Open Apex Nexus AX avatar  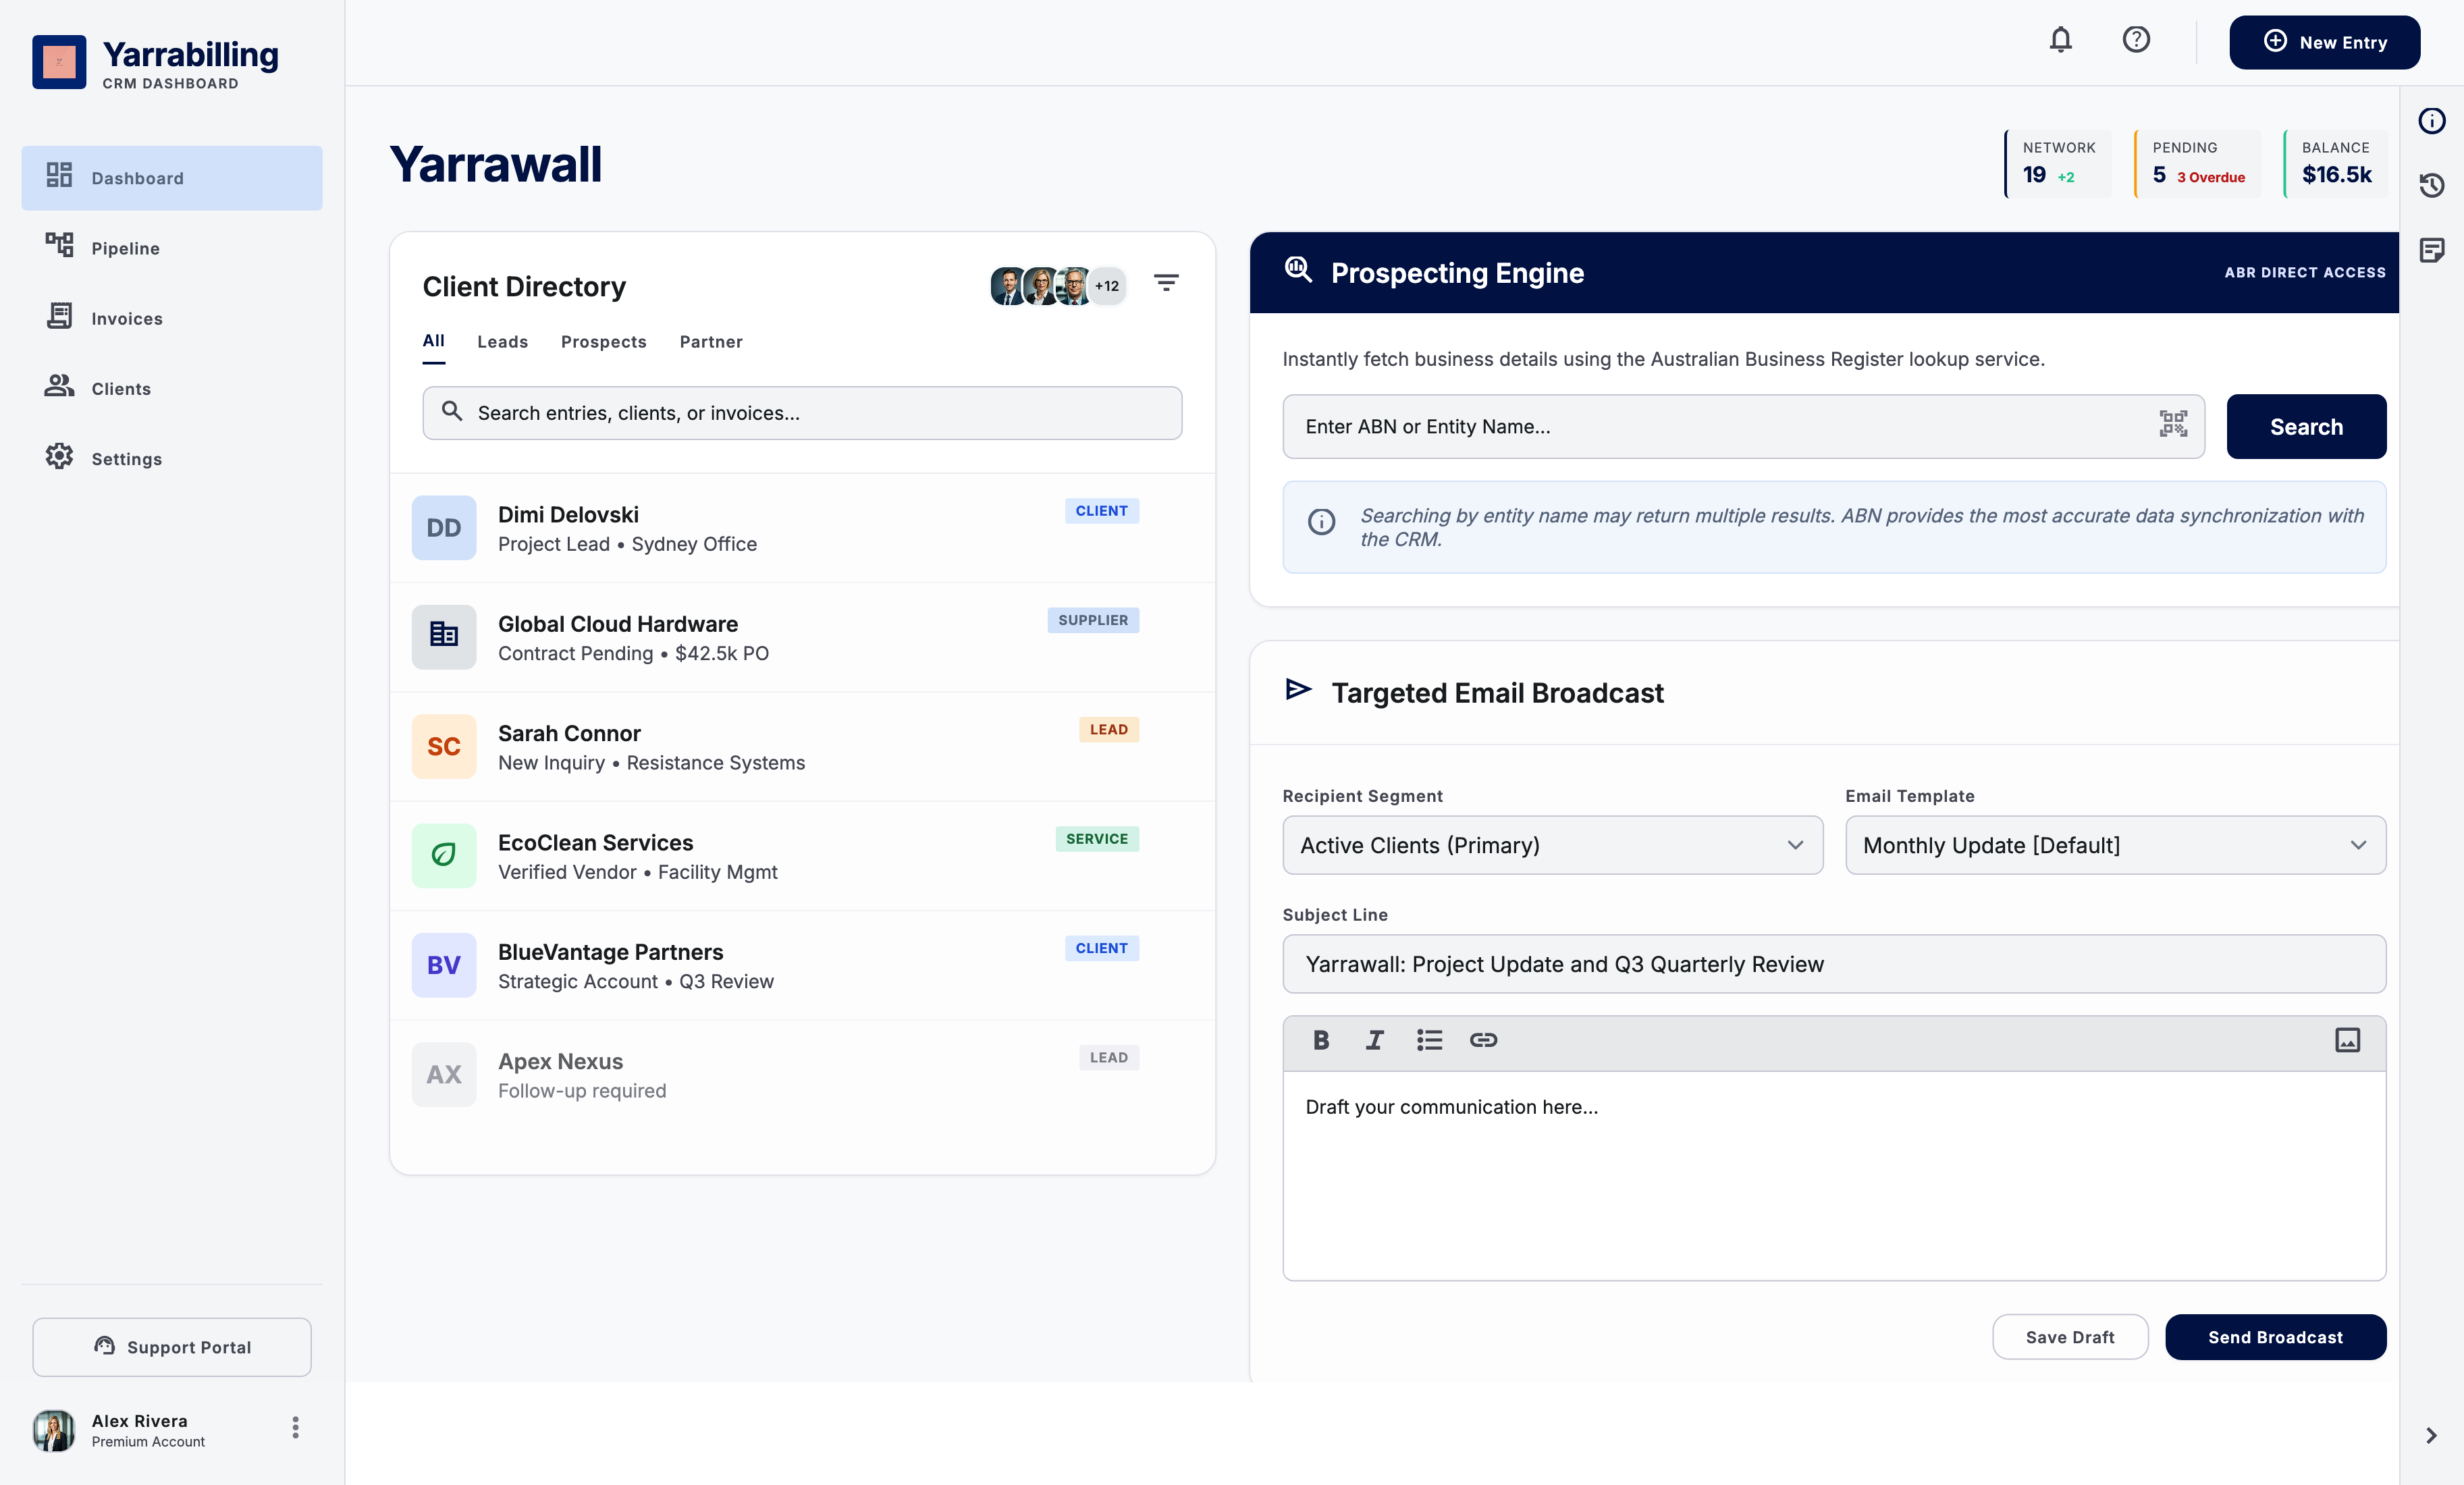click(x=444, y=1074)
